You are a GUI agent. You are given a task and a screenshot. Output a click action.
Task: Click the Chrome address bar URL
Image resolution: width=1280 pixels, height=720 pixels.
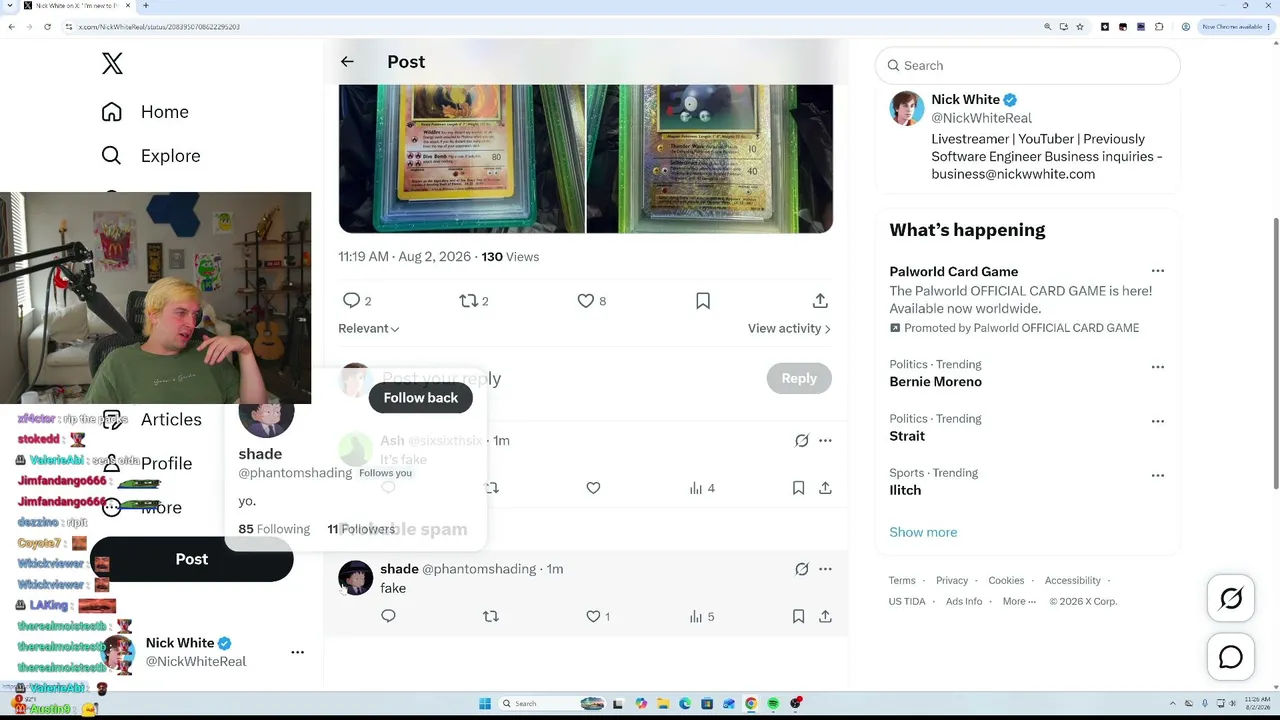click(160, 27)
